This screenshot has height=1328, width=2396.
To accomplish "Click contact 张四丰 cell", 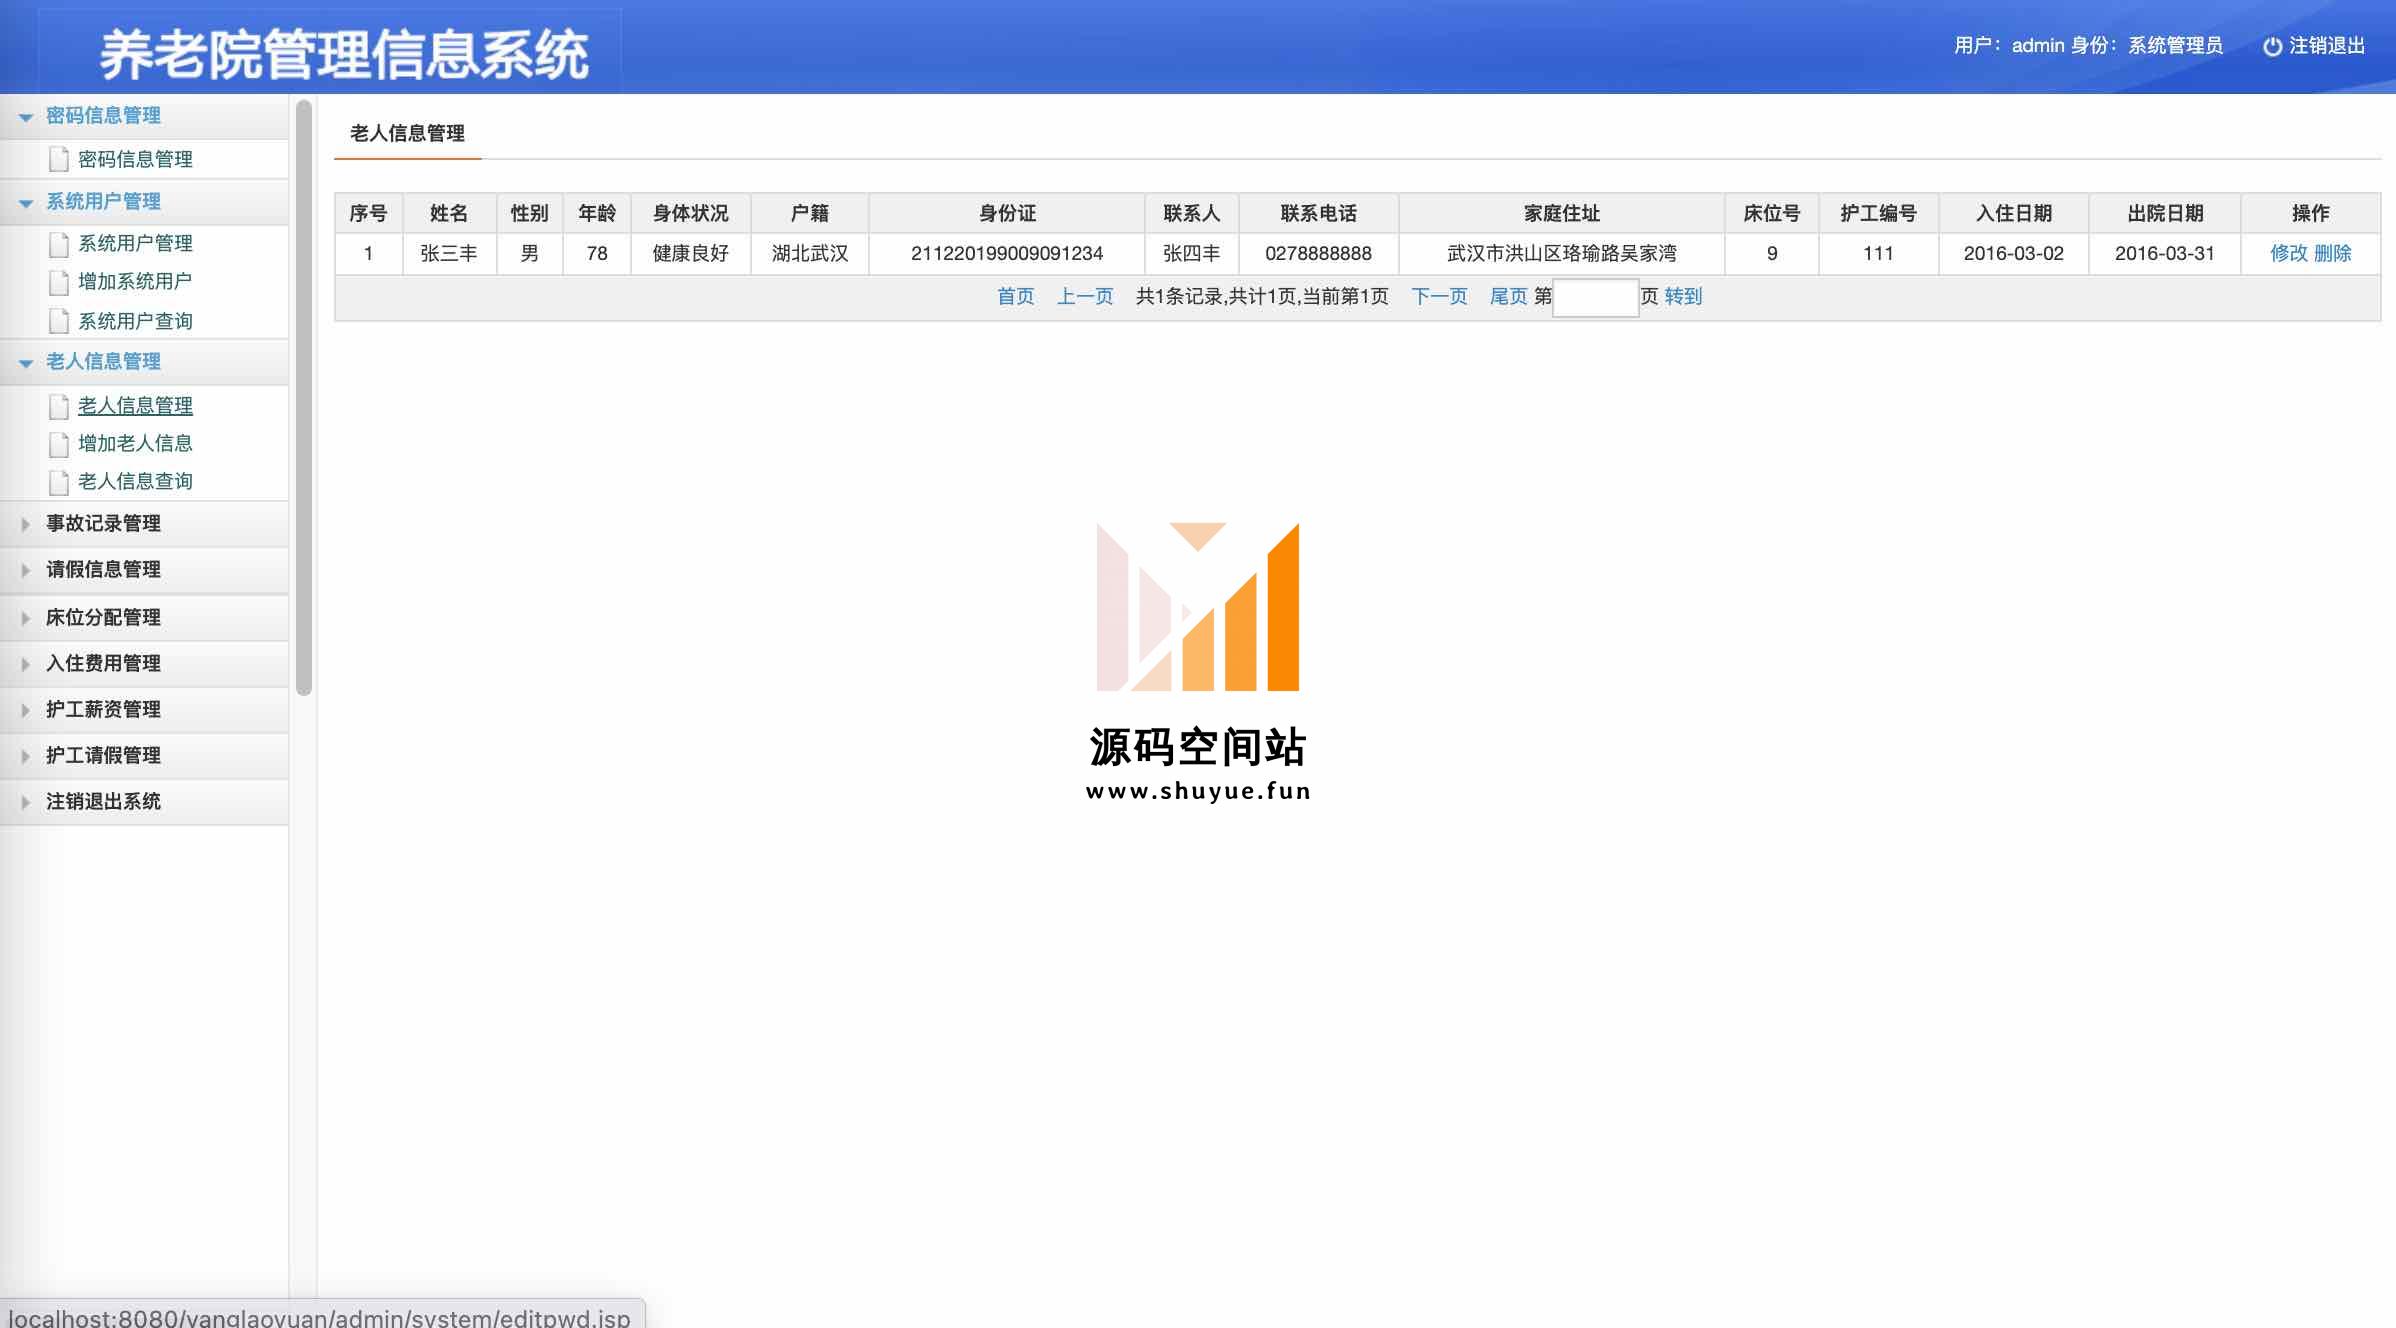I will (x=1191, y=253).
